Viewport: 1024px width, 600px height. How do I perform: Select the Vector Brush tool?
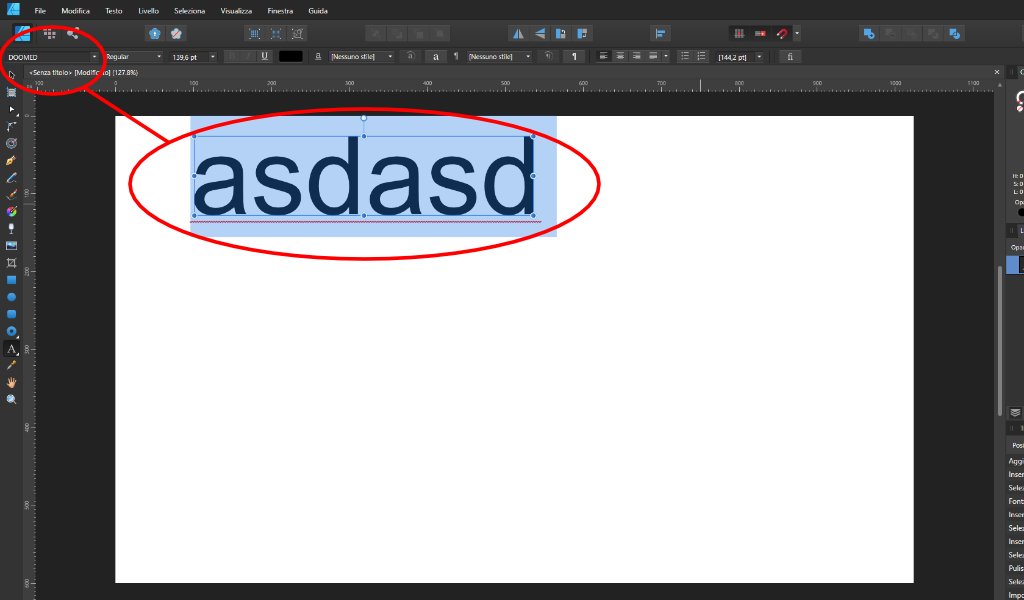point(11,194)
